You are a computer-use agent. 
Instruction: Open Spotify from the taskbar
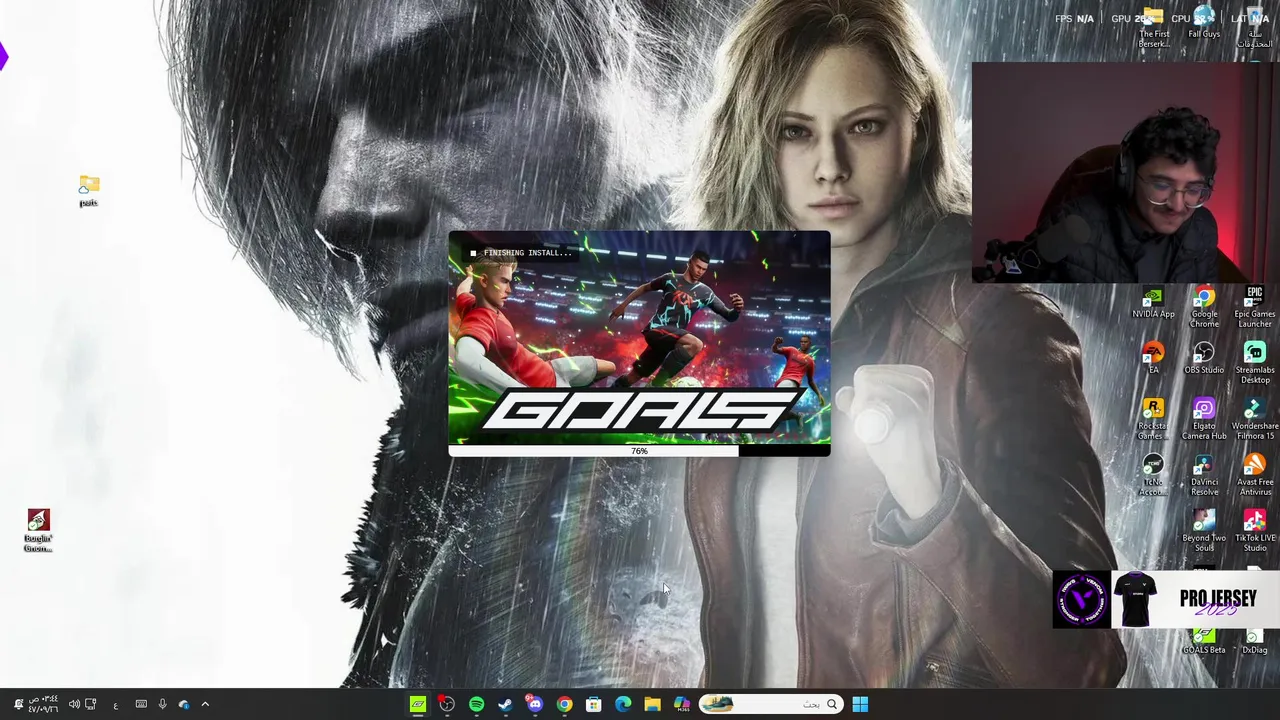point(476,704)
